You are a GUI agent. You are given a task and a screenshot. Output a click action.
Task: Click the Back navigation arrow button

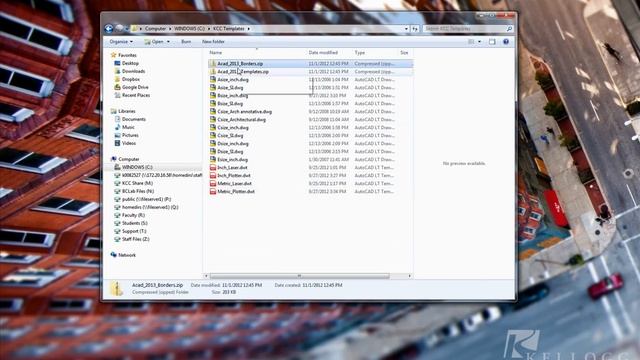pos(109,29)
